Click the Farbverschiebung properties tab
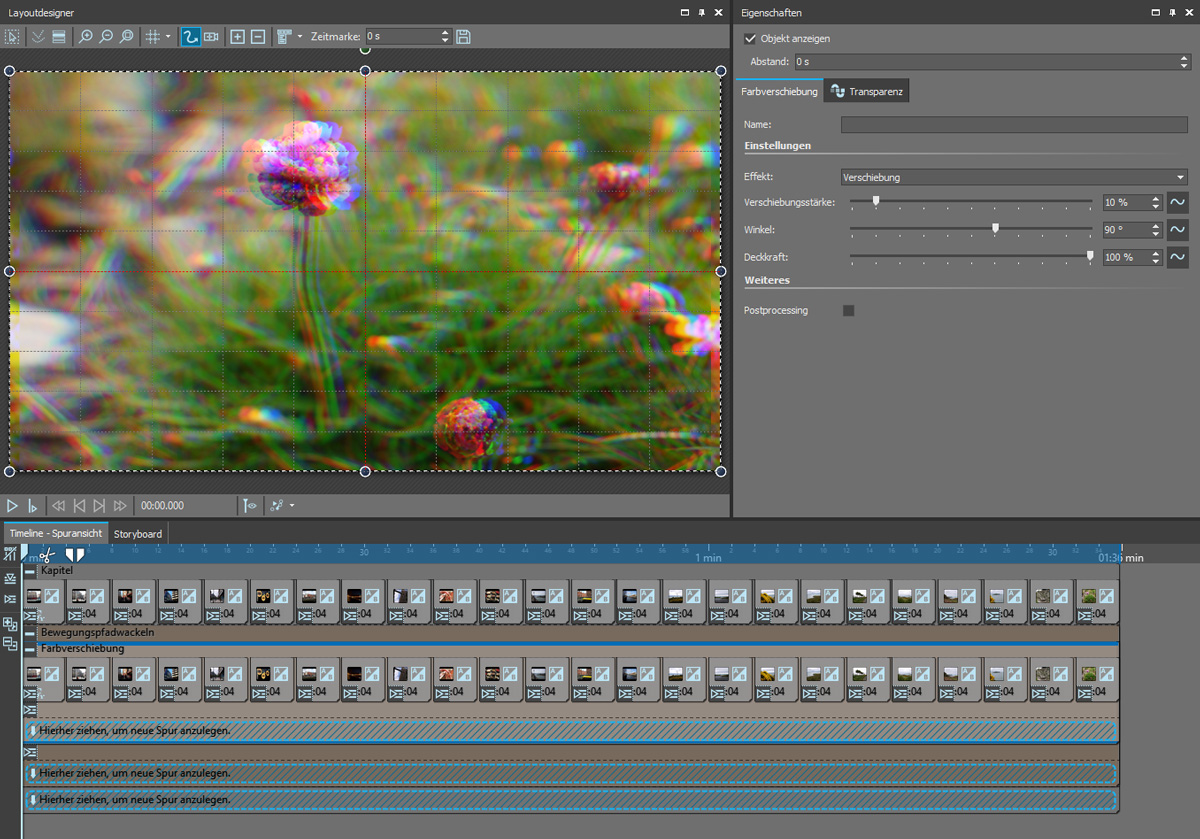This screenshot has width=1200, height=839. tap(779, 92)
